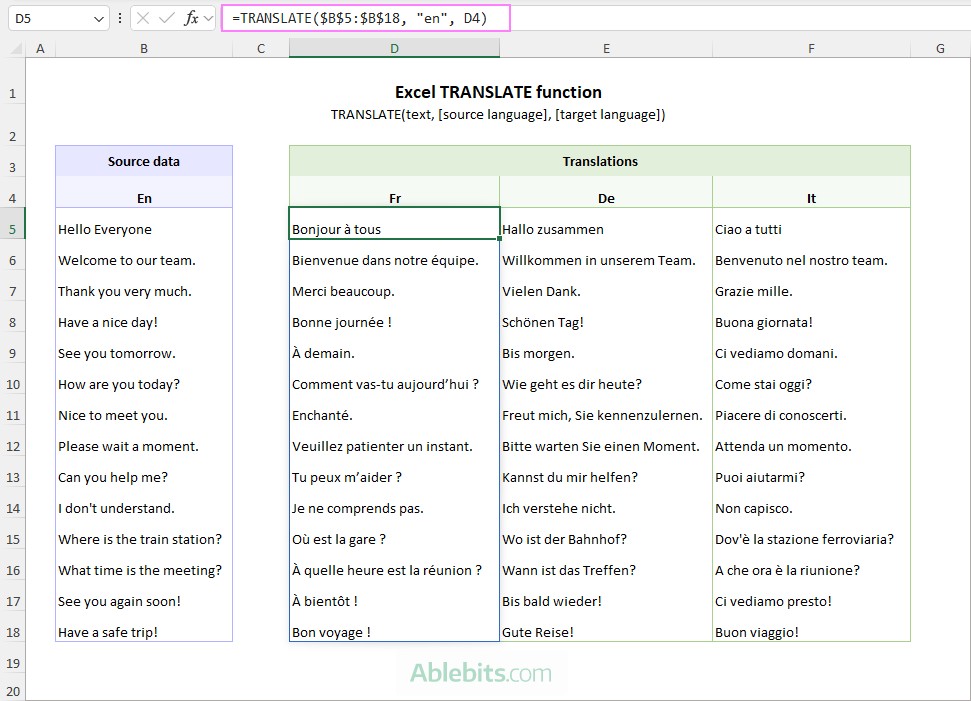Select column E header
This screenshot has height=701, width=971.
(x=606, y=48)
